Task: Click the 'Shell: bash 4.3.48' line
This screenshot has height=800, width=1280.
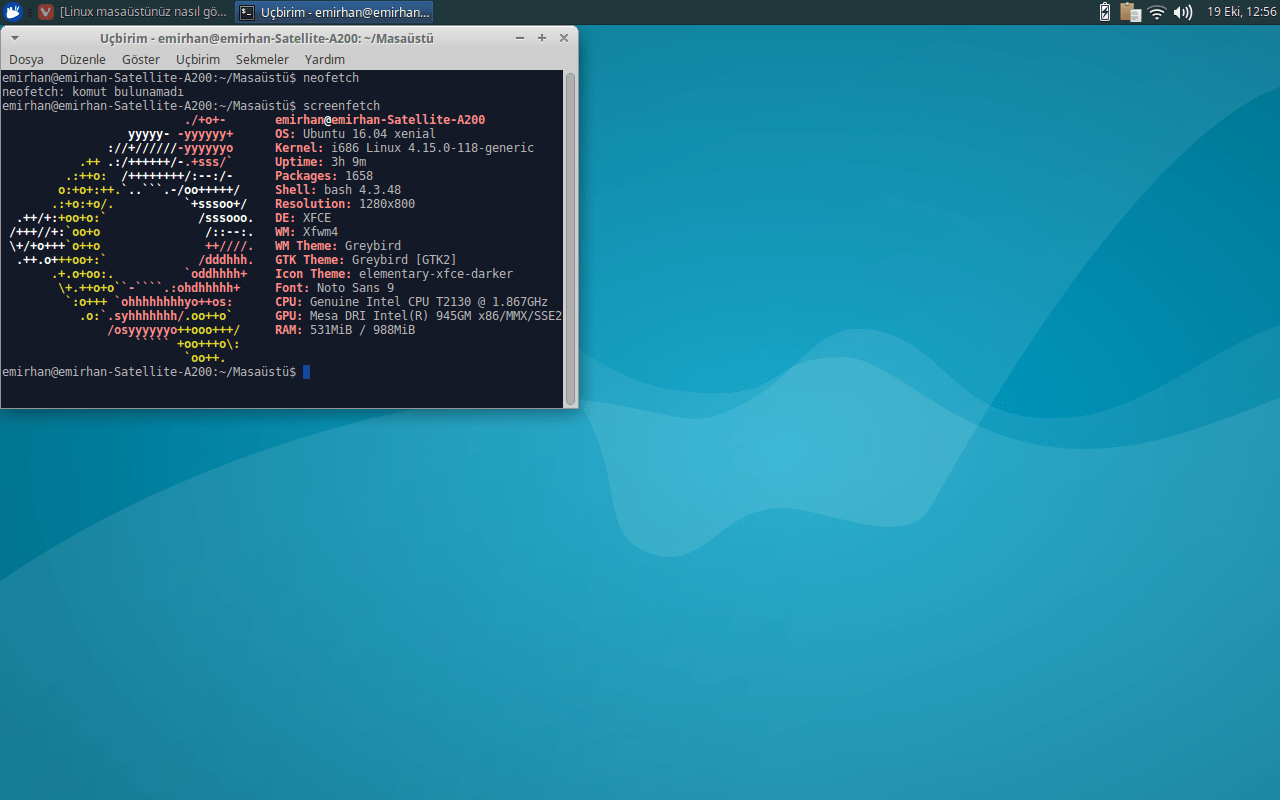Action: [338, 190]
